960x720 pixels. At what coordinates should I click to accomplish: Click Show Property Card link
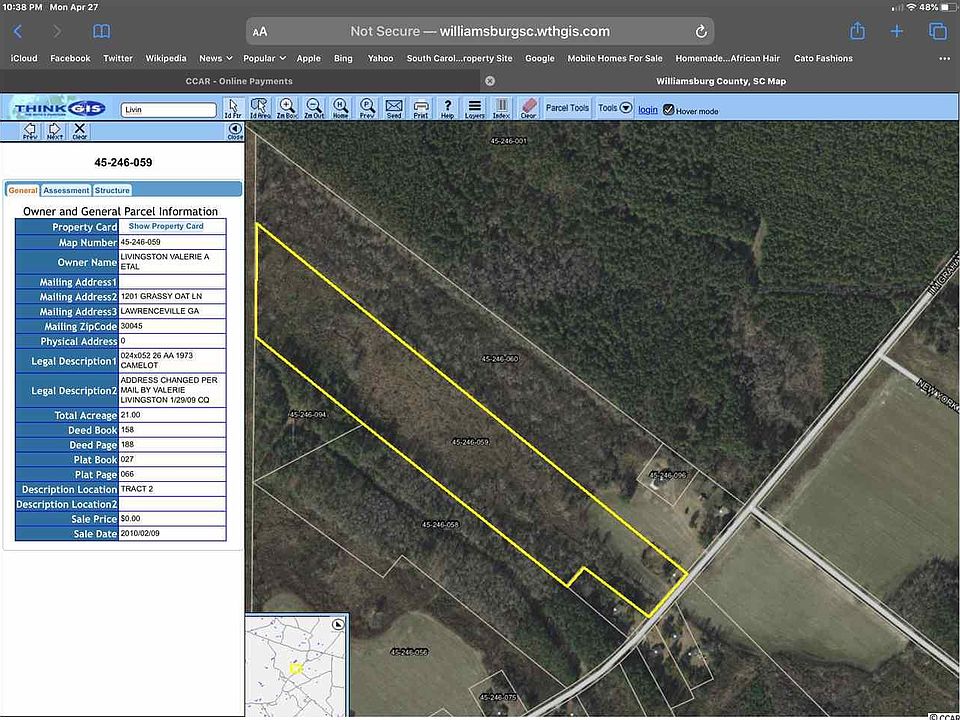(x=166, y=227)
